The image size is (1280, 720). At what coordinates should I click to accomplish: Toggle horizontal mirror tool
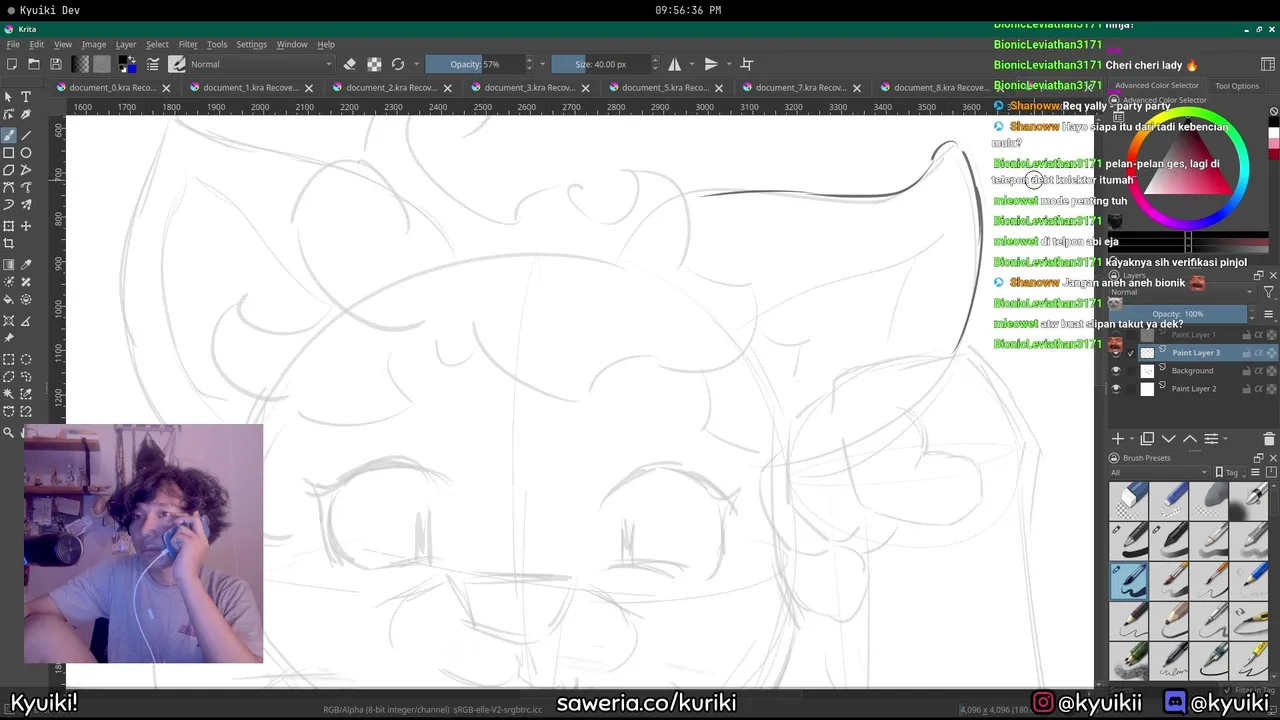675,64
